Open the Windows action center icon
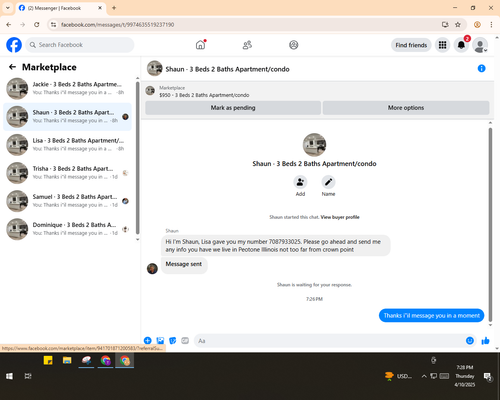 click(488, 376)
